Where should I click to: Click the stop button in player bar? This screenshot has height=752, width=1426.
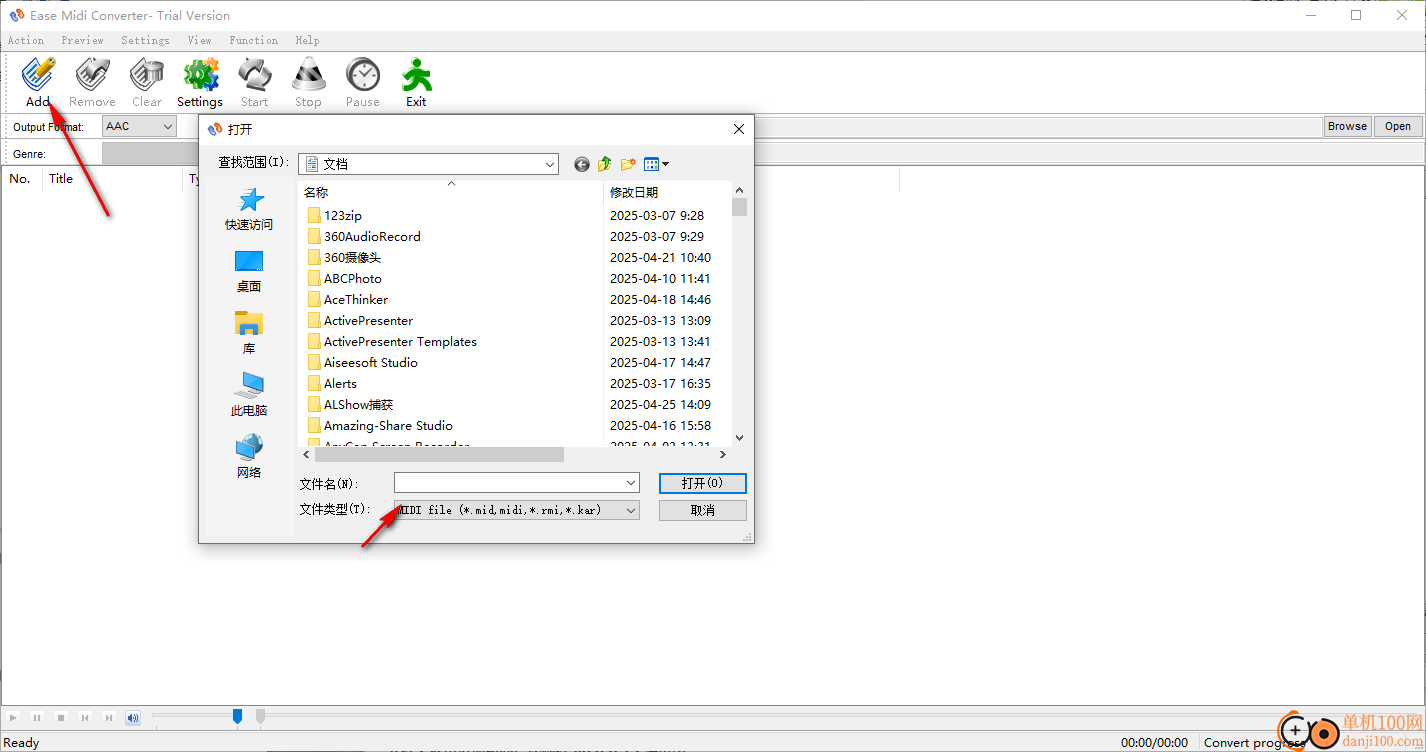coord(61,717)
